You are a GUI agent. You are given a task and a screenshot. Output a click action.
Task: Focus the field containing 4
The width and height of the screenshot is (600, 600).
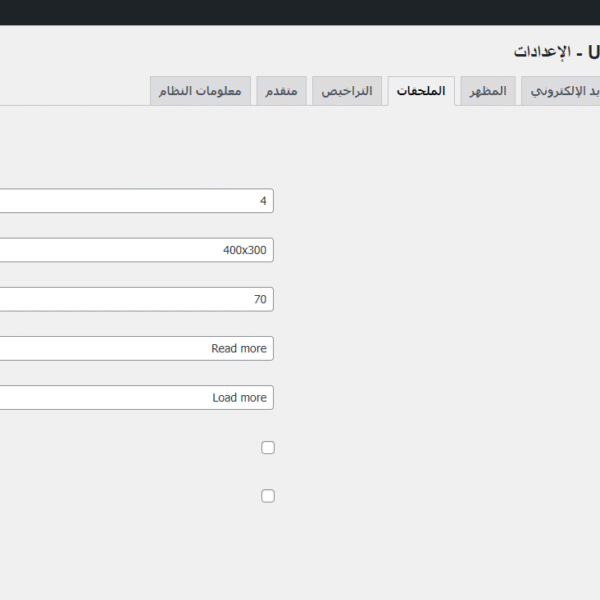coord(137,201)
